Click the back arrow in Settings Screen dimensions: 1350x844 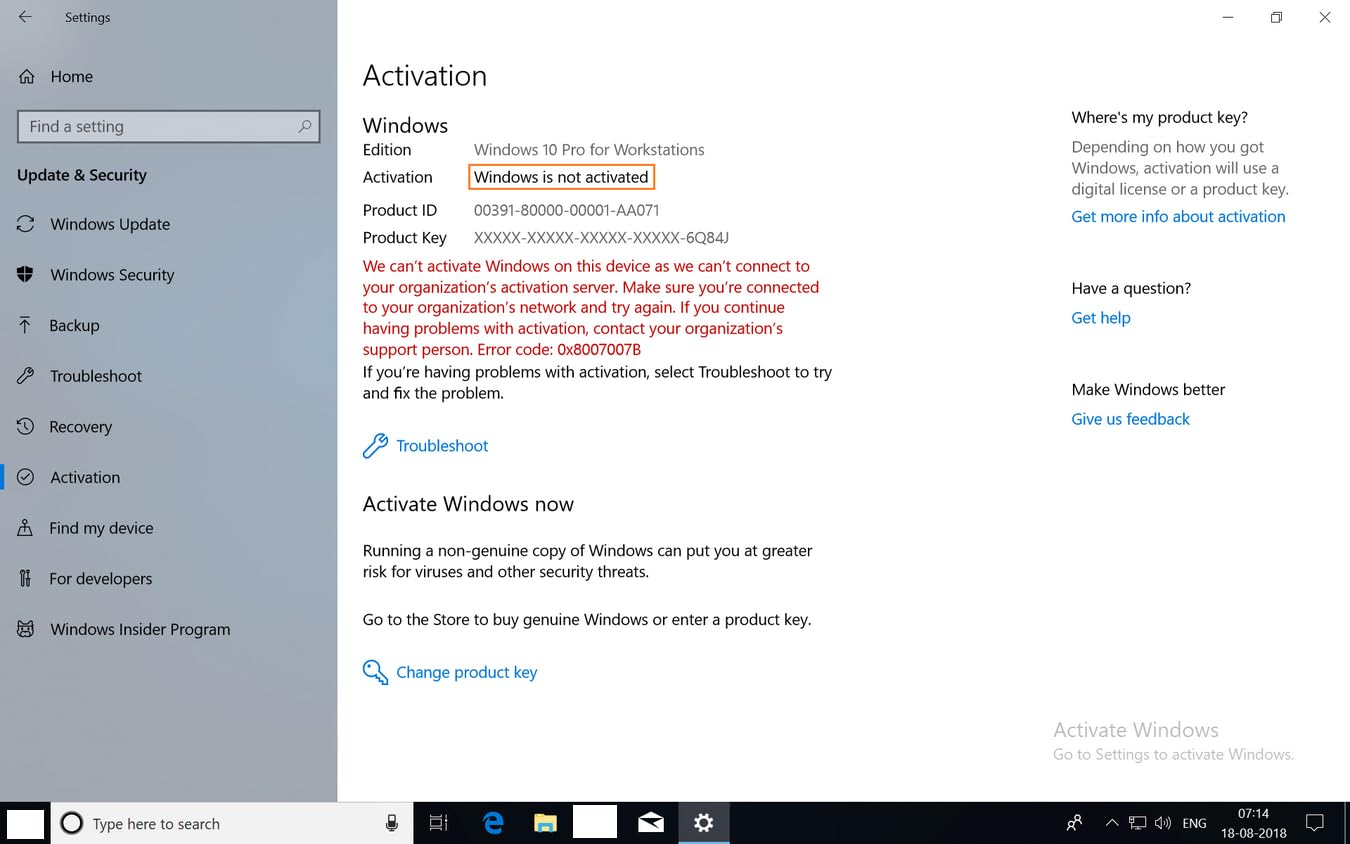click(x=25, y=17)
